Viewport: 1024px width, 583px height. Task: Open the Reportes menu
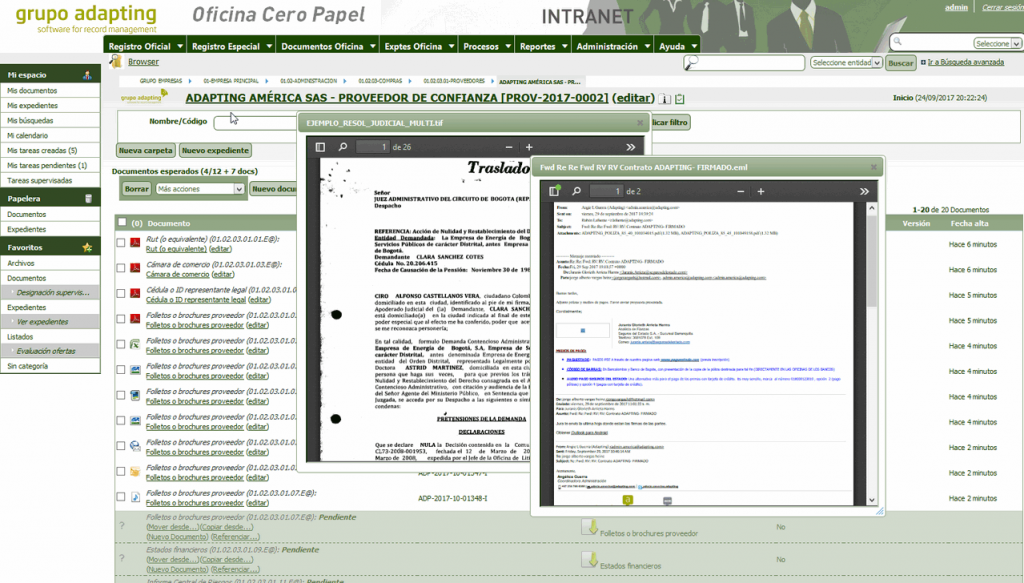point(543,46)
